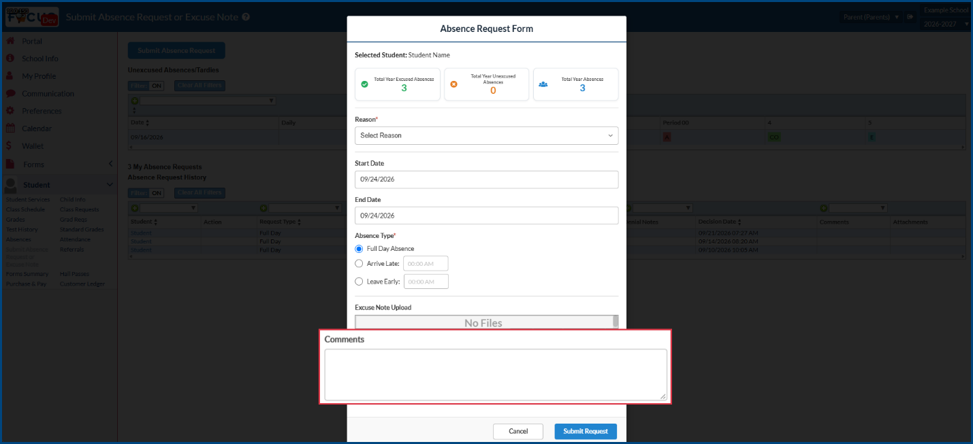
Task: Open the Select Reason dropdown
Action: pyautogui.click(x=486, y=135)
